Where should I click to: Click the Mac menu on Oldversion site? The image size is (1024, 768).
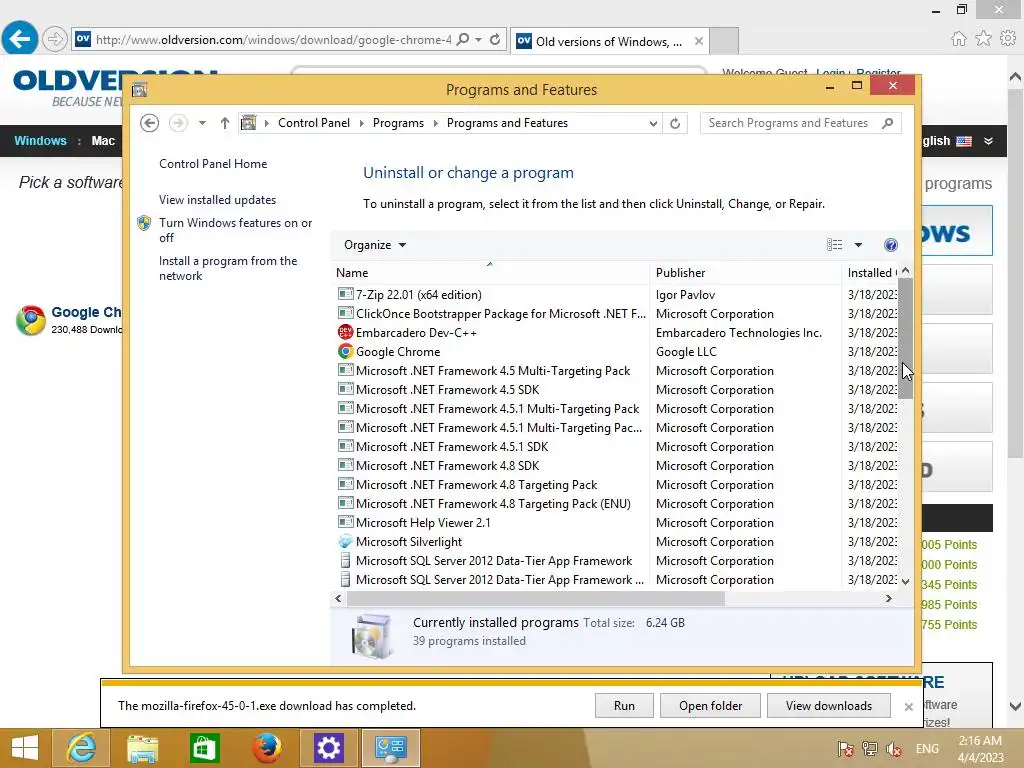click(x=103, y=141)
